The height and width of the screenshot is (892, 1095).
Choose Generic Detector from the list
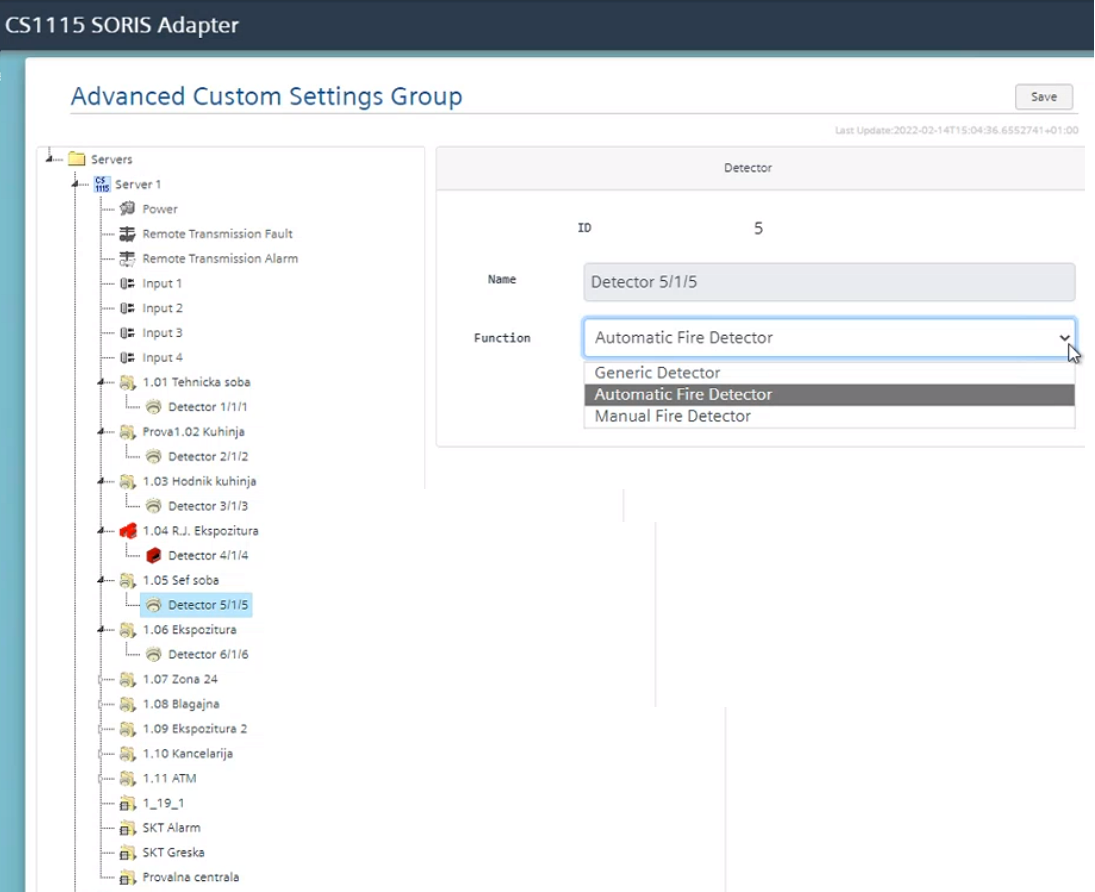pos(657,373)
